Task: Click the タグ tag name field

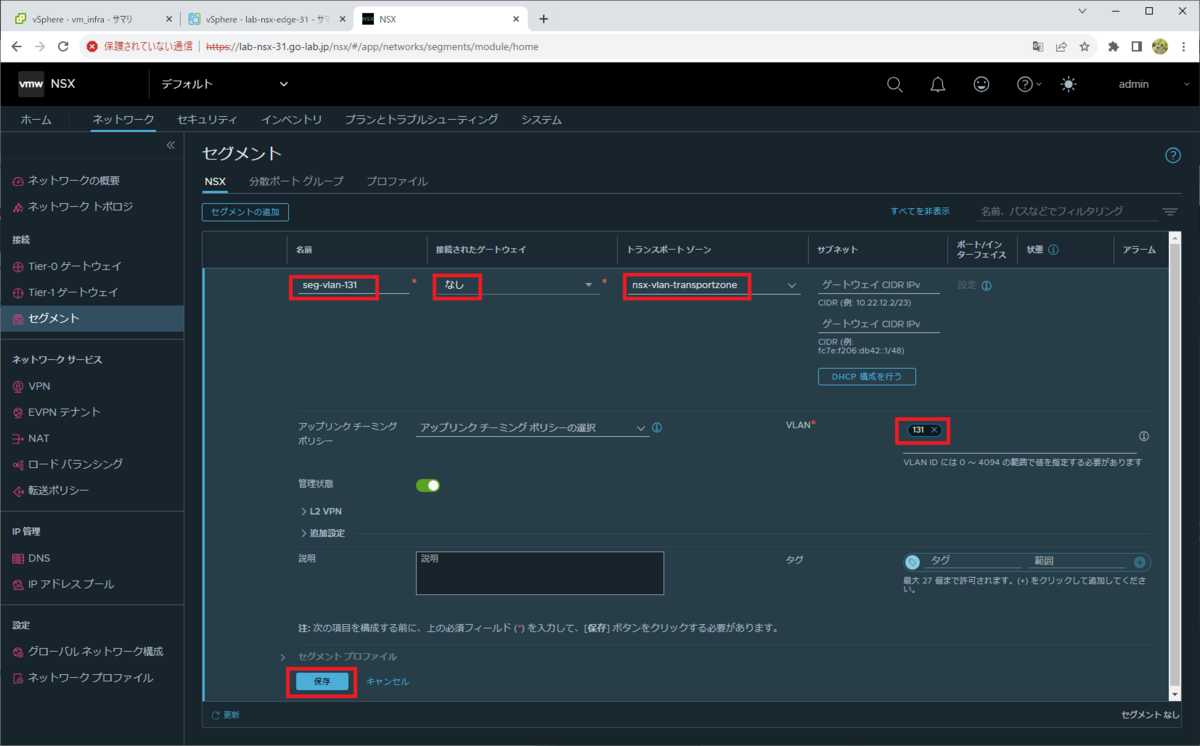Action: (975, 562)
